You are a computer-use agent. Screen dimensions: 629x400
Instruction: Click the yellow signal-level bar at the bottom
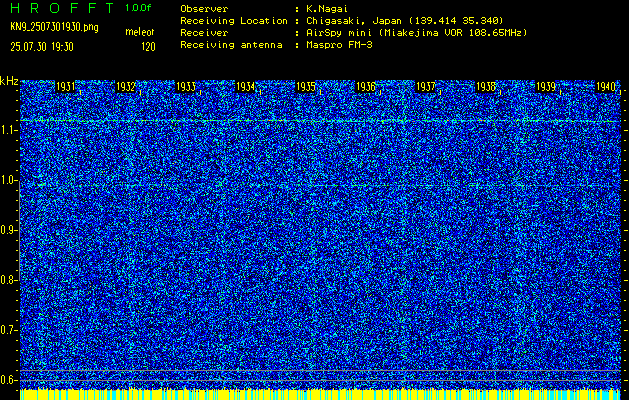click(320, 394)
